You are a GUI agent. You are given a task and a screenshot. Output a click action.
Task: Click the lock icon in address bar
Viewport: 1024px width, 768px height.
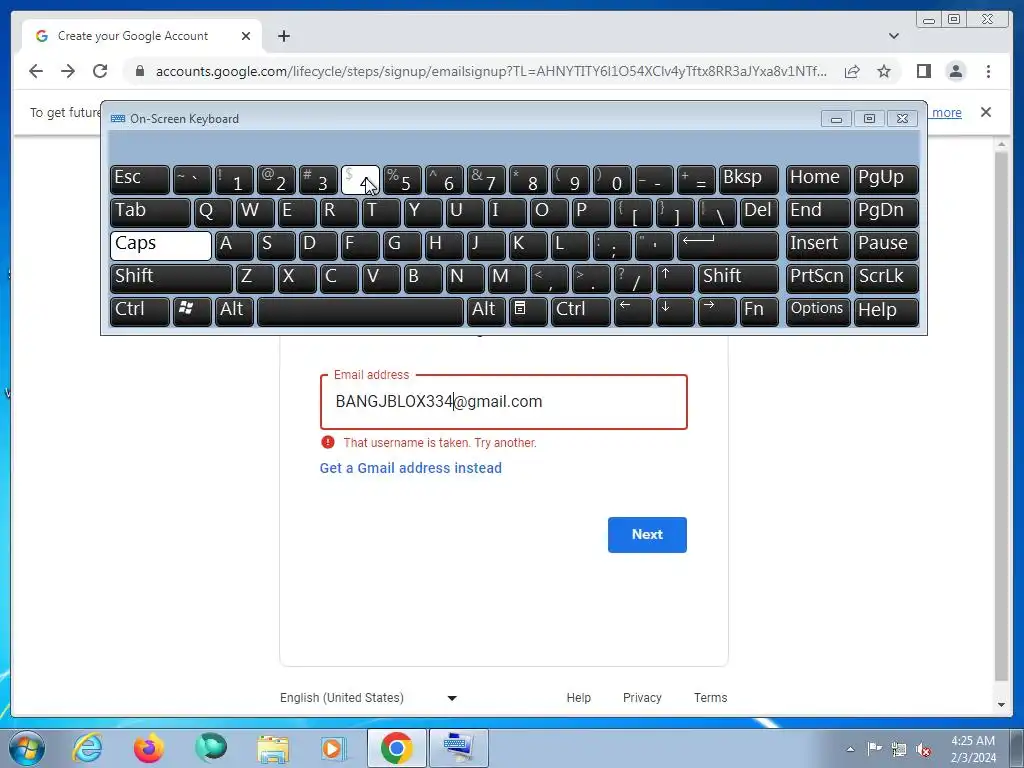140,71
